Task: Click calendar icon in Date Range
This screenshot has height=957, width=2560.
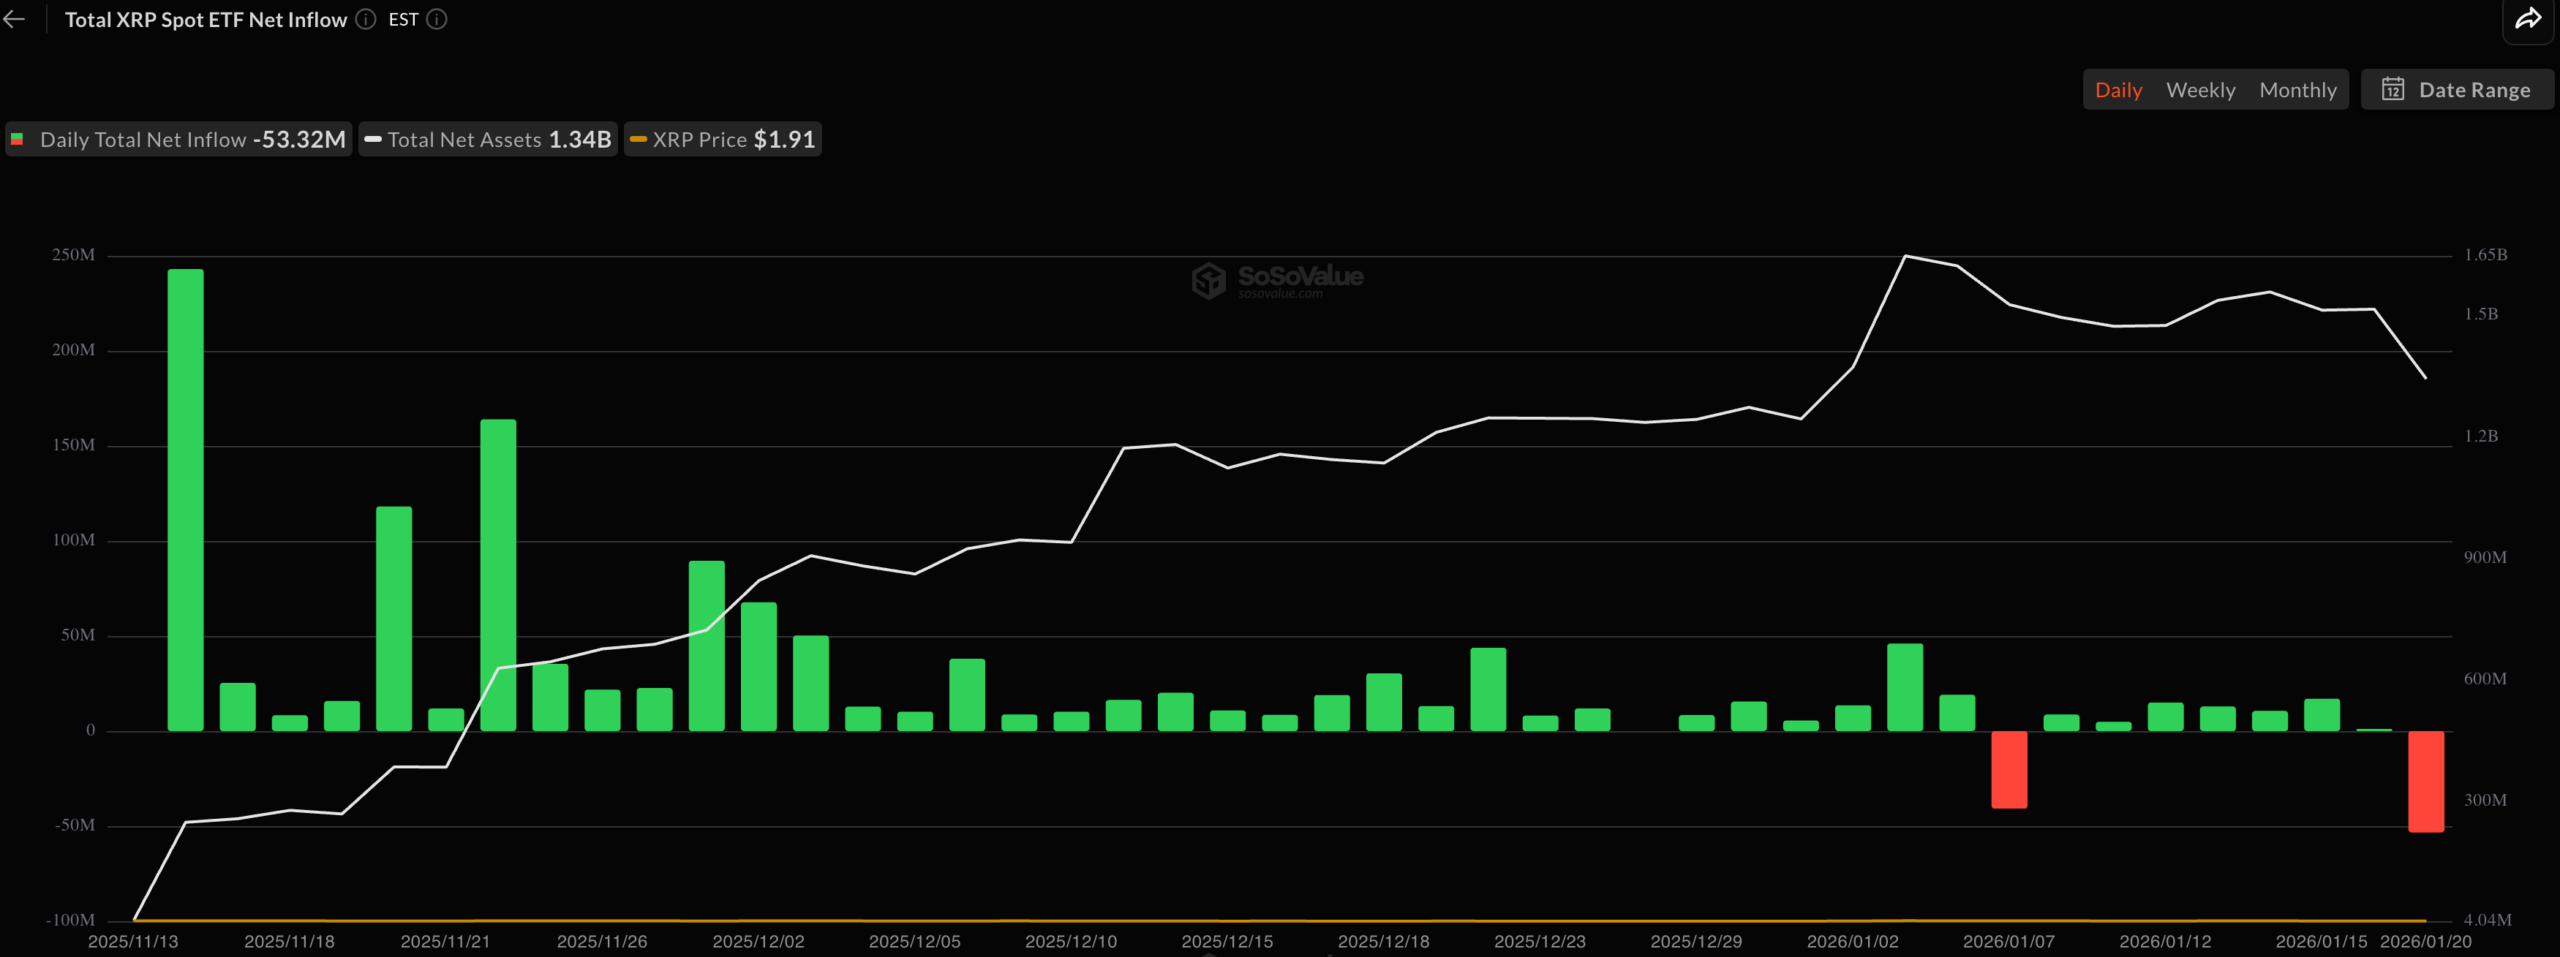Action: point(2393,89)
